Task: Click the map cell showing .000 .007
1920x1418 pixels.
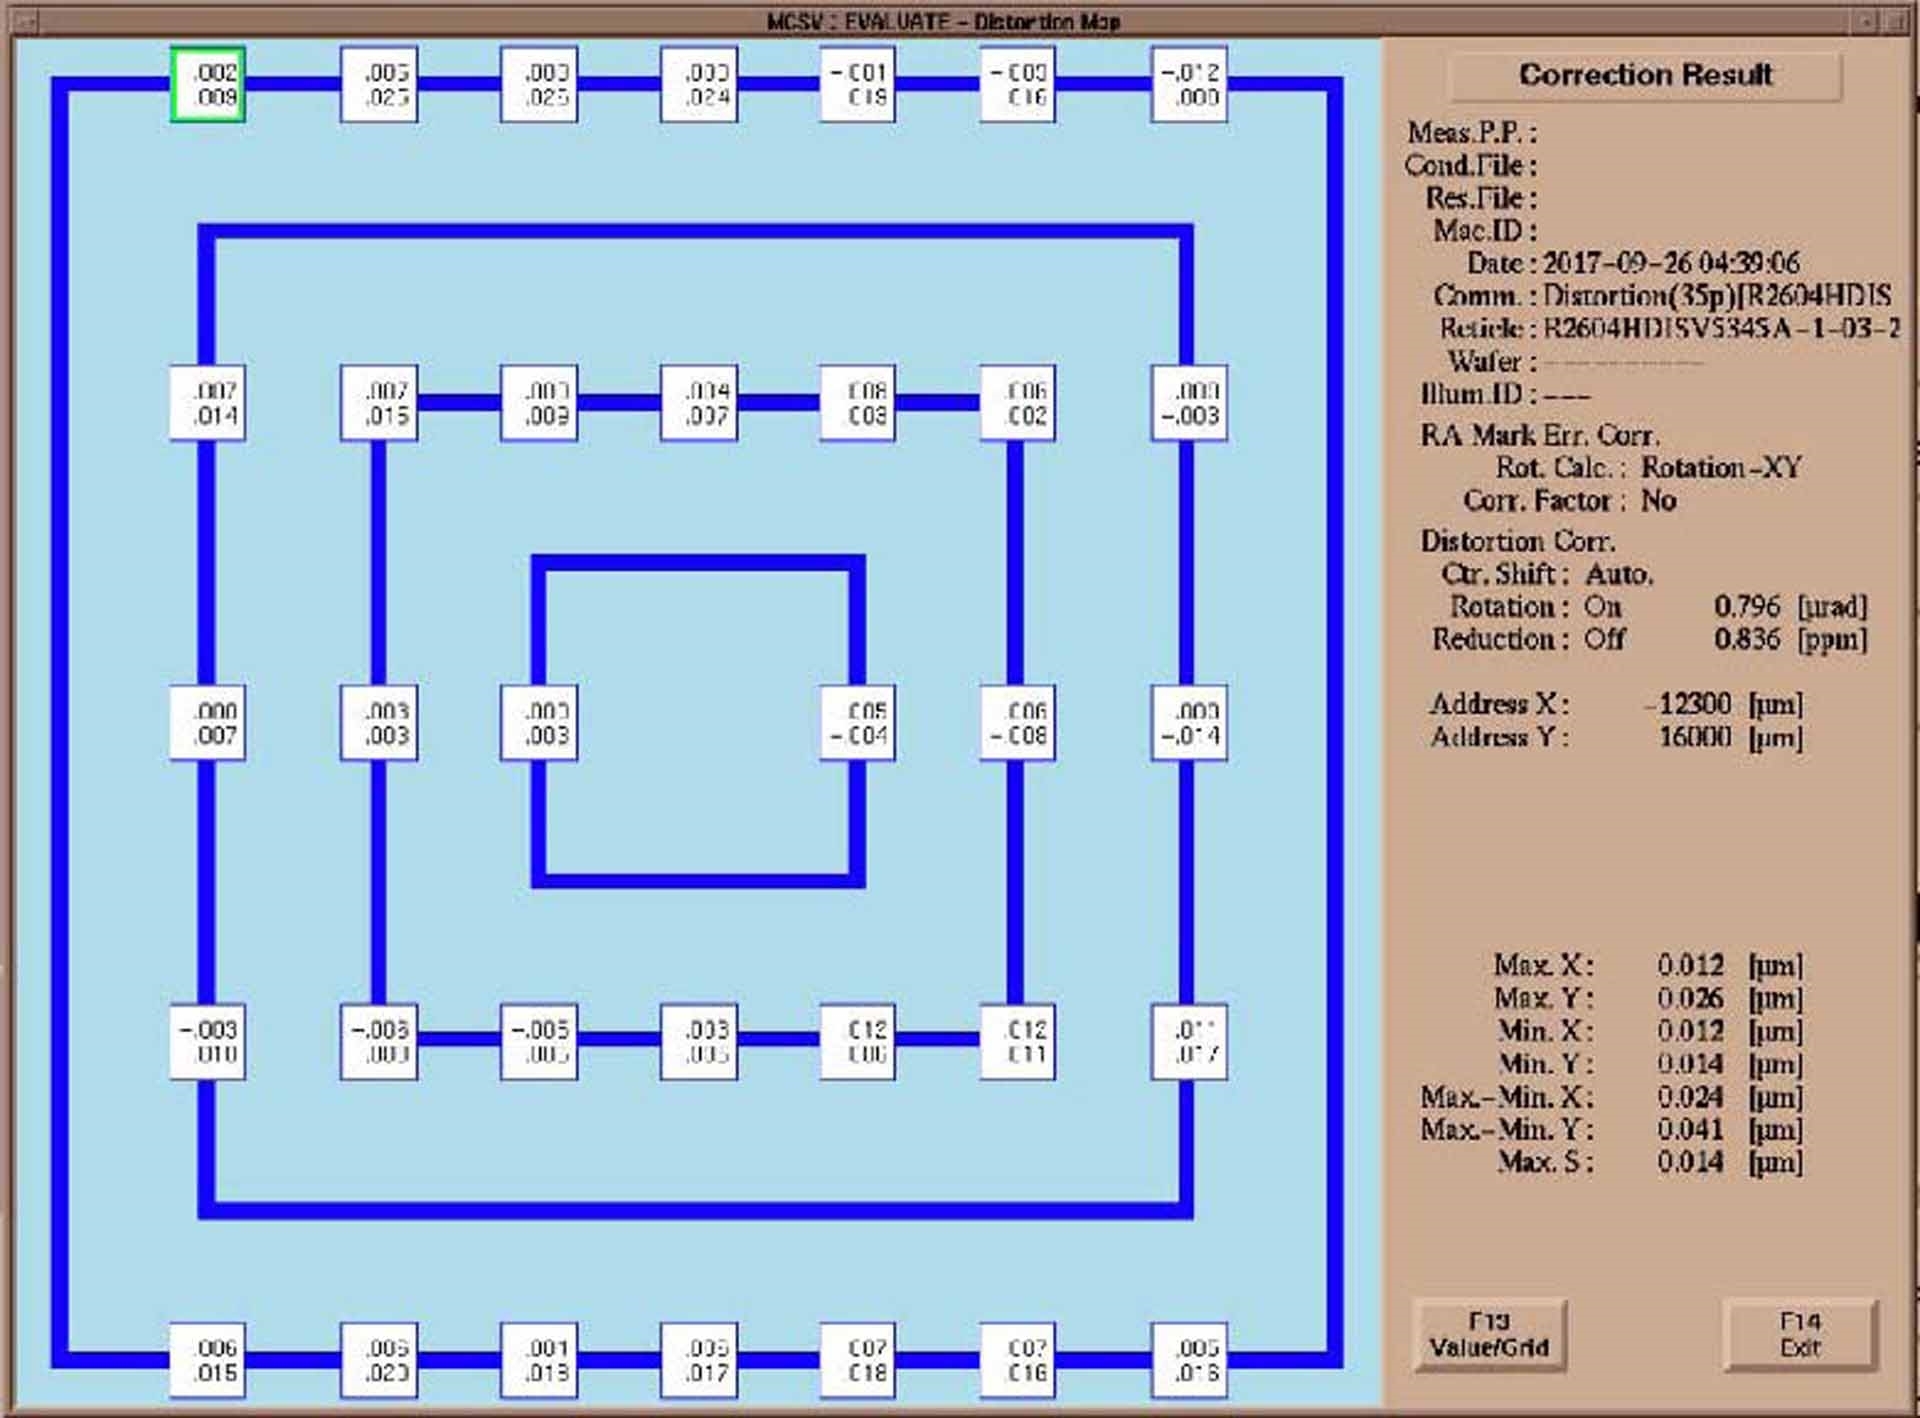Action: 208,723
